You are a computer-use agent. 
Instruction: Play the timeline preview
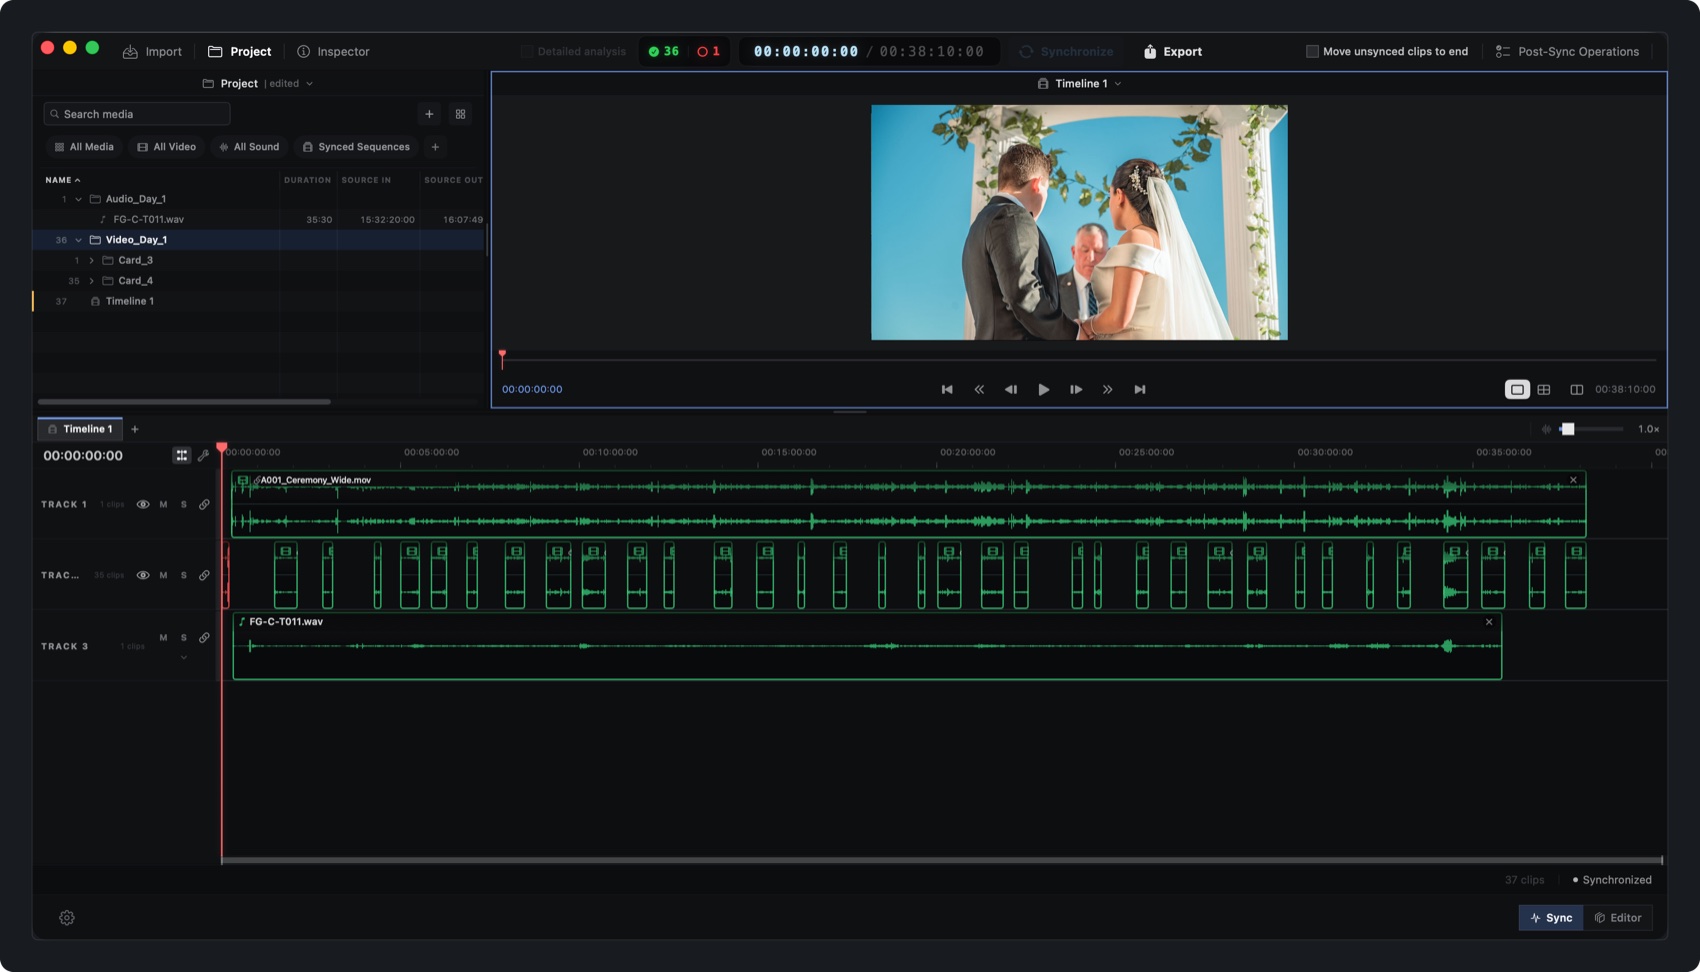click(1043, 390)
